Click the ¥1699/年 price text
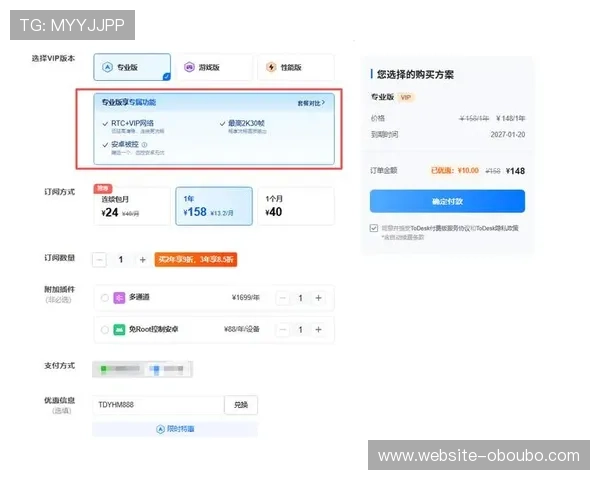The height and width of the screenshot is (480, 600). point(246,297)
